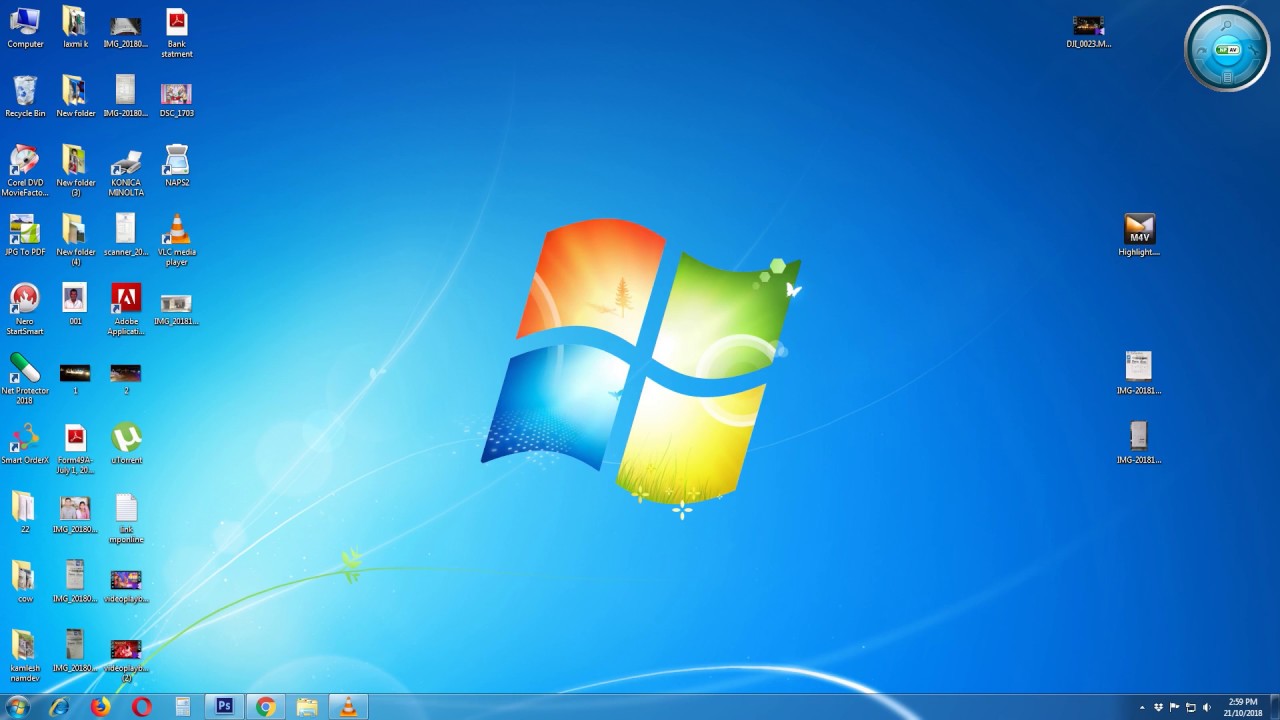
Task: Open the KONICA MINOLTA printer shortcut
Action: click(126, 171)
